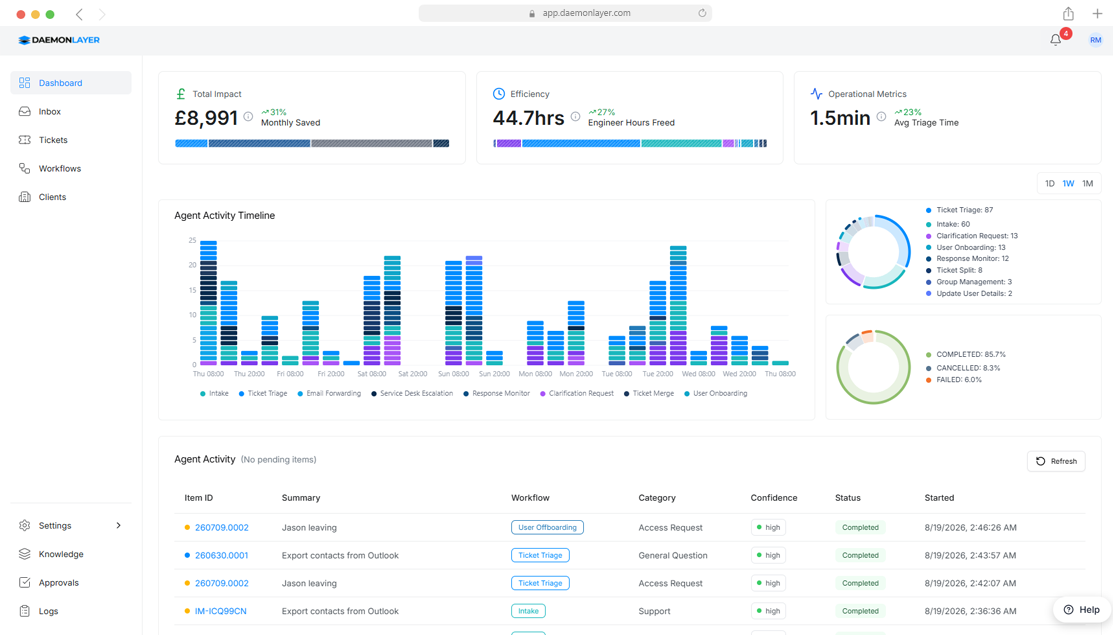This screenshot has height=635, width=1113.
Task: Toggle Service Desk Escalation legend entry
Action: (412, 393)
